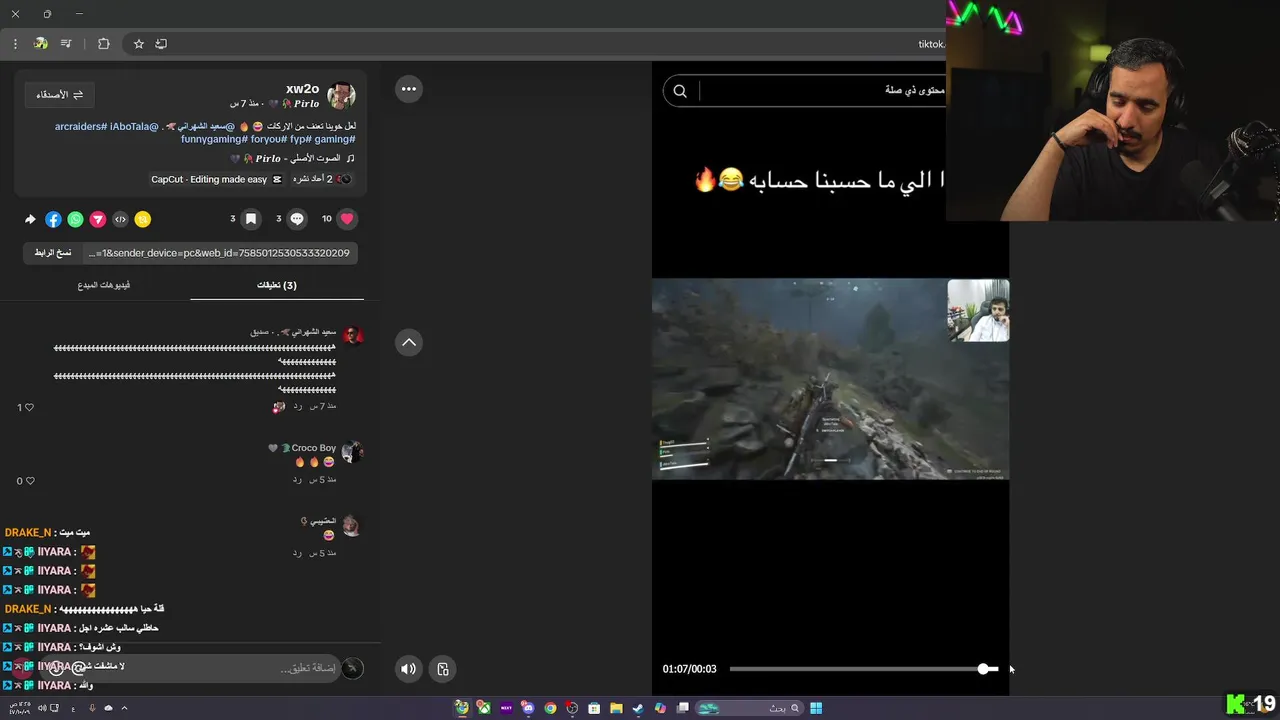The height and width of the screenshot is (720, 1280).
Task: Open @iAboTala mention
Action: [x=134, y=127]
